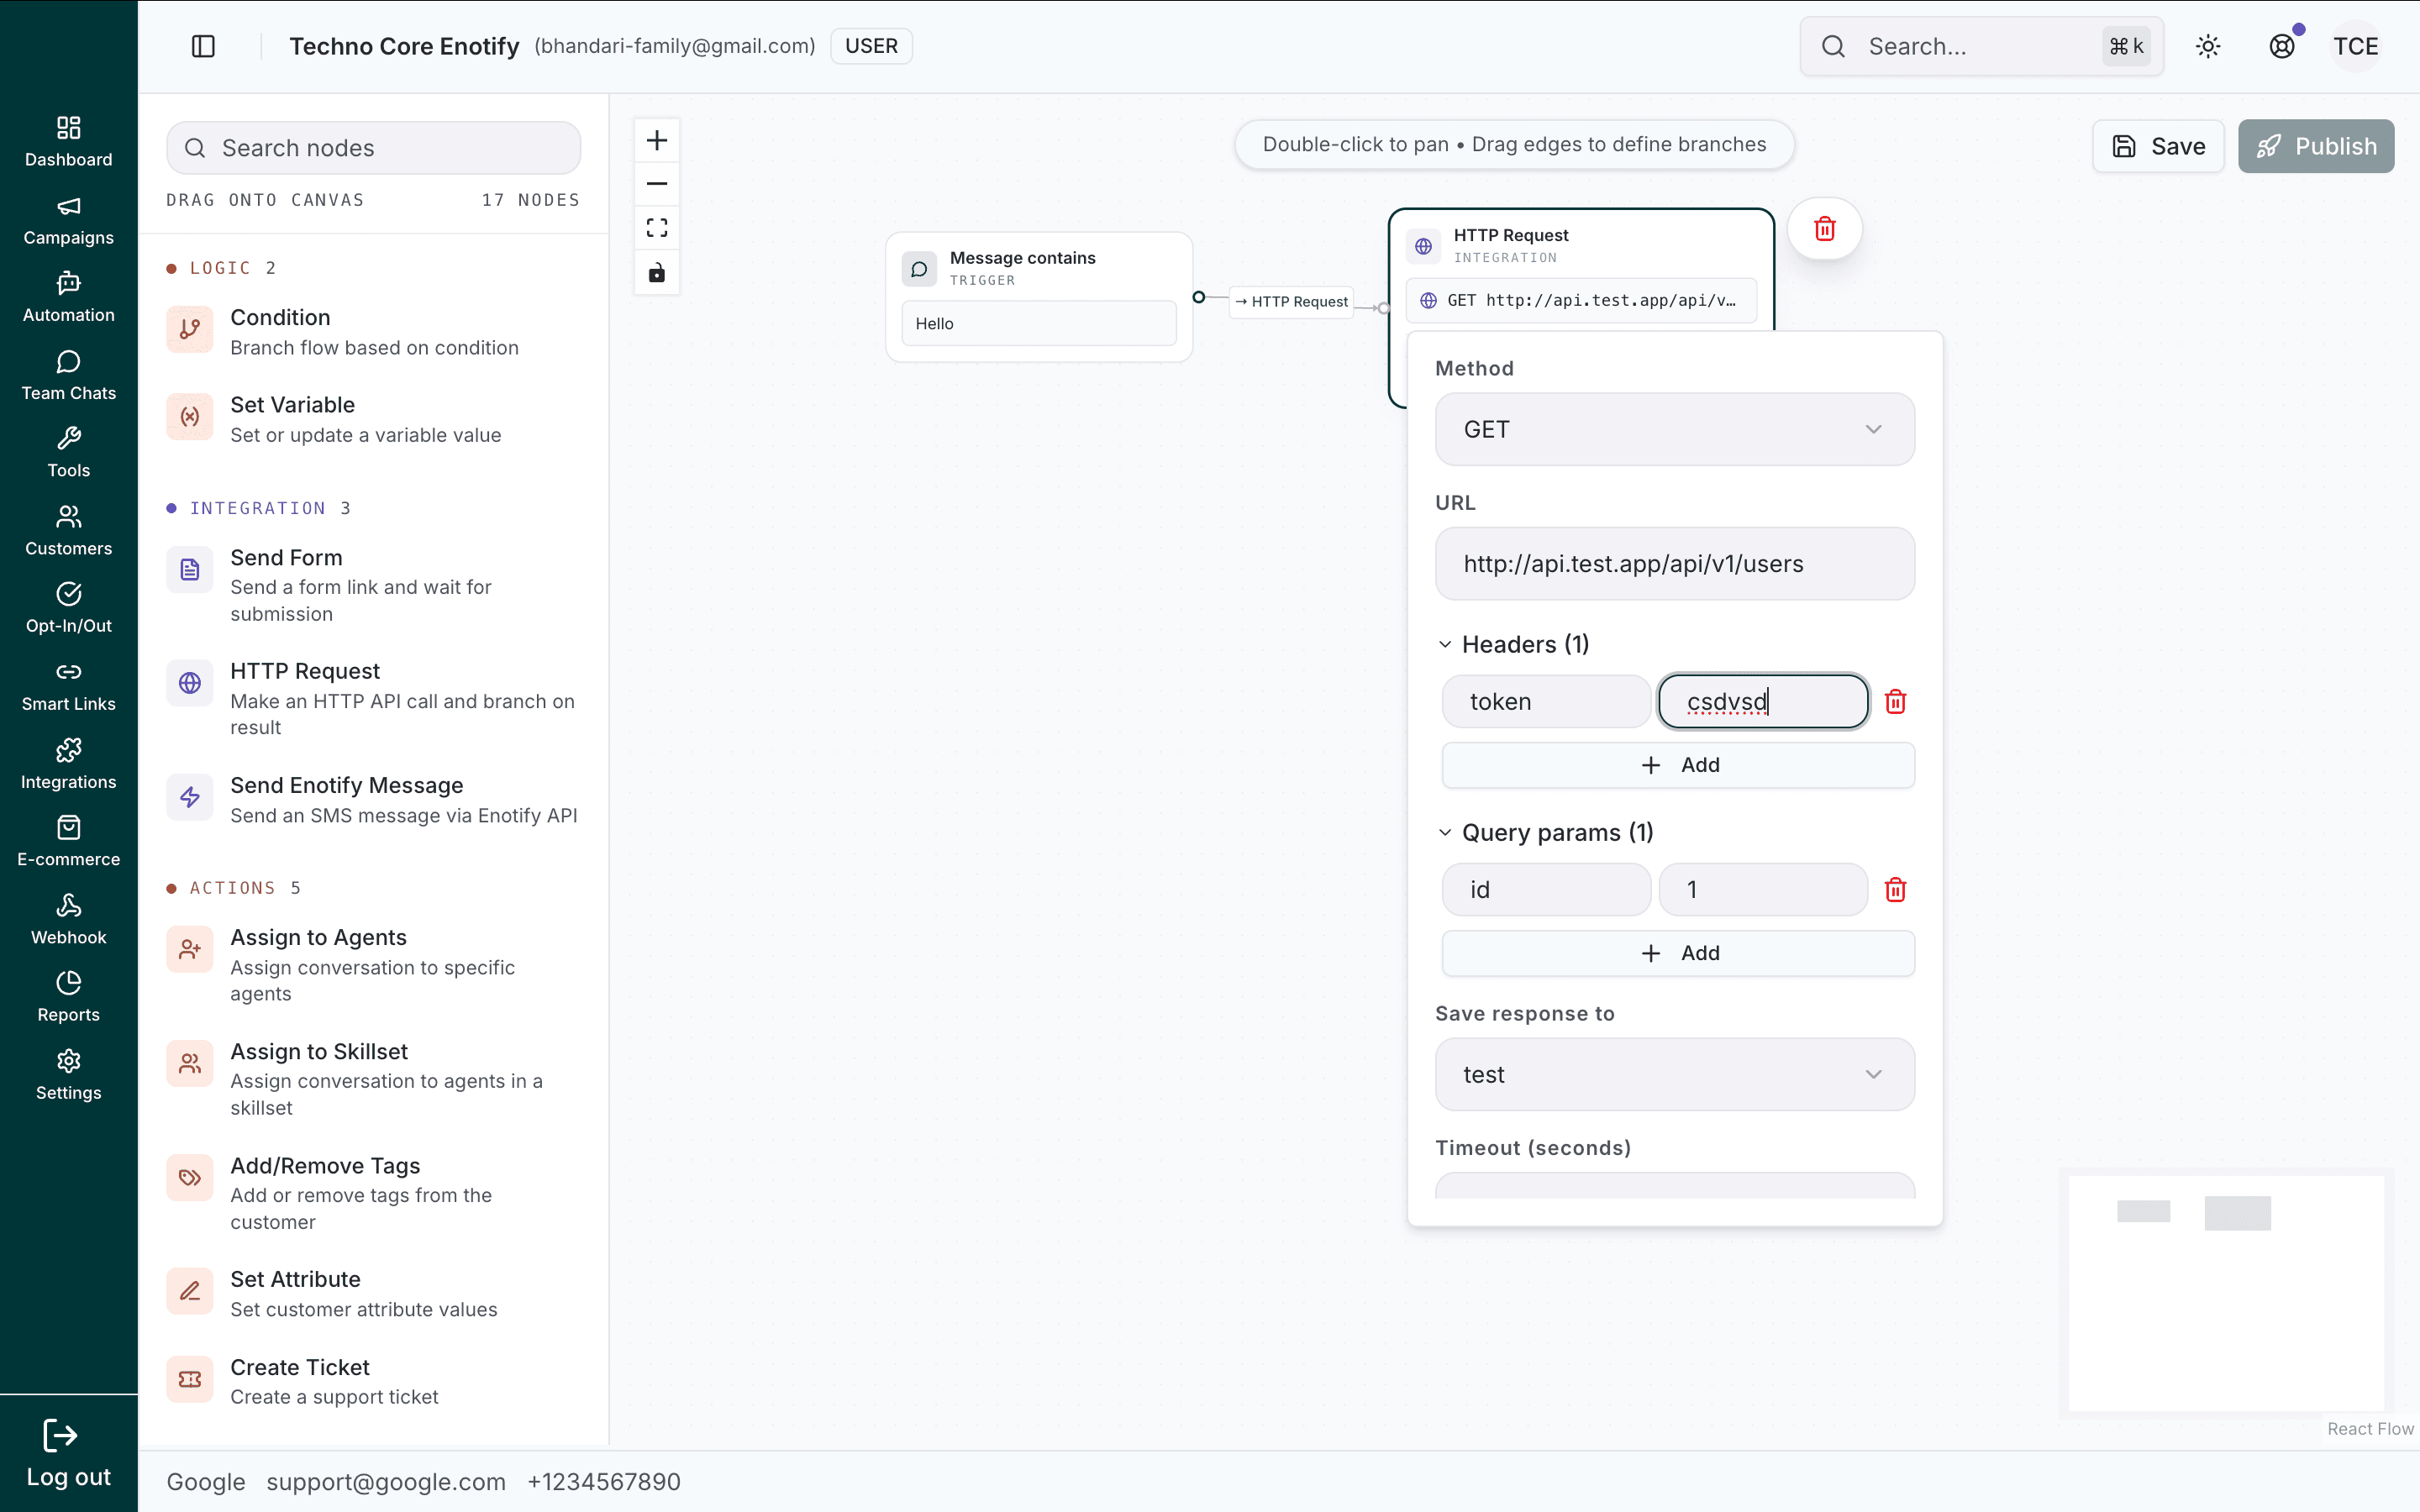Select the Create Ticket node

(374, 1381)
